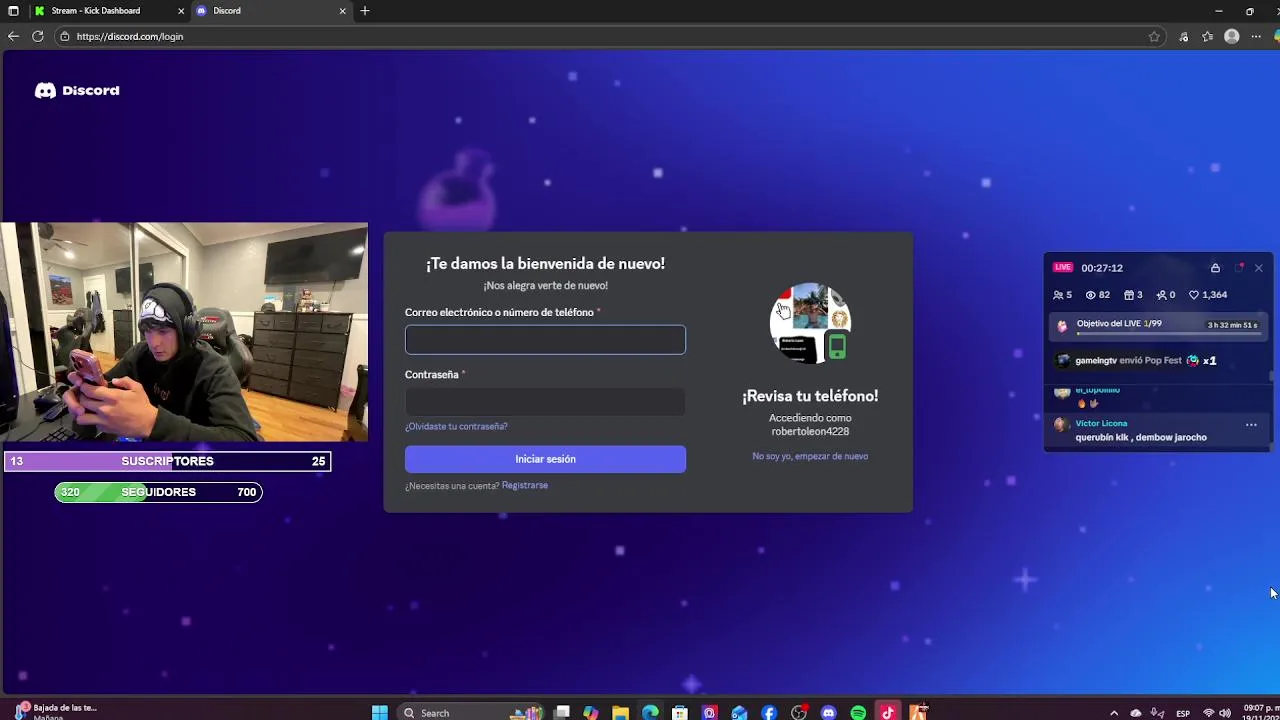Click the SEGUIDORES goal bar

tap(158, 492)
